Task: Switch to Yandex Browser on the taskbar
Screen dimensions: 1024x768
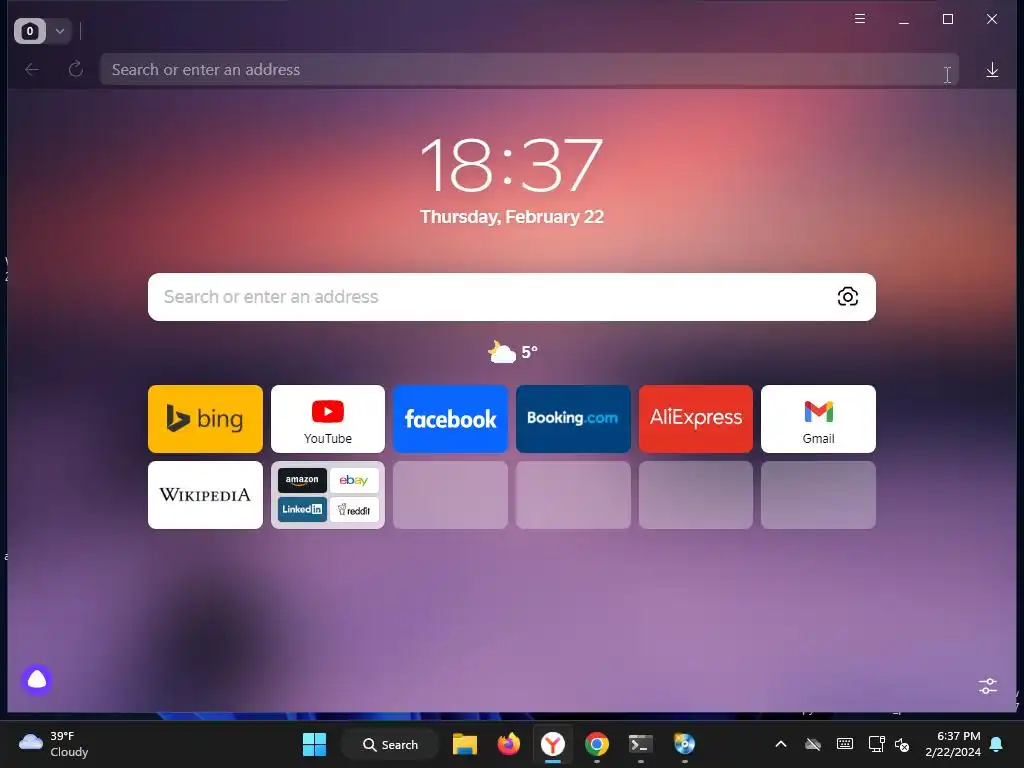Action: [x=552, y=744]
